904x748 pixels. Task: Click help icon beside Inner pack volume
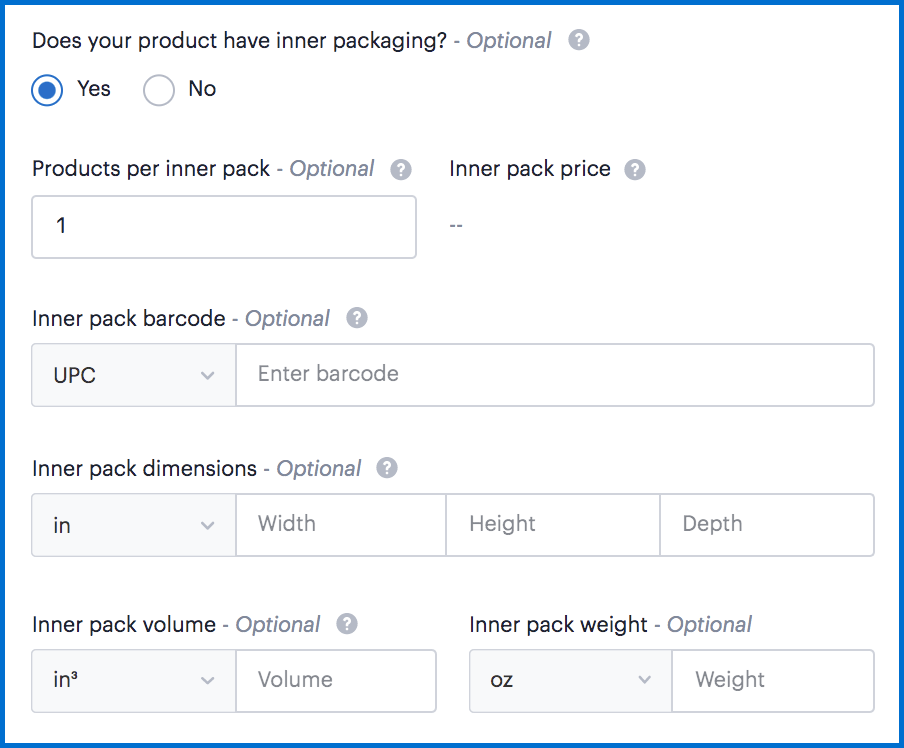tap(346, 624)
